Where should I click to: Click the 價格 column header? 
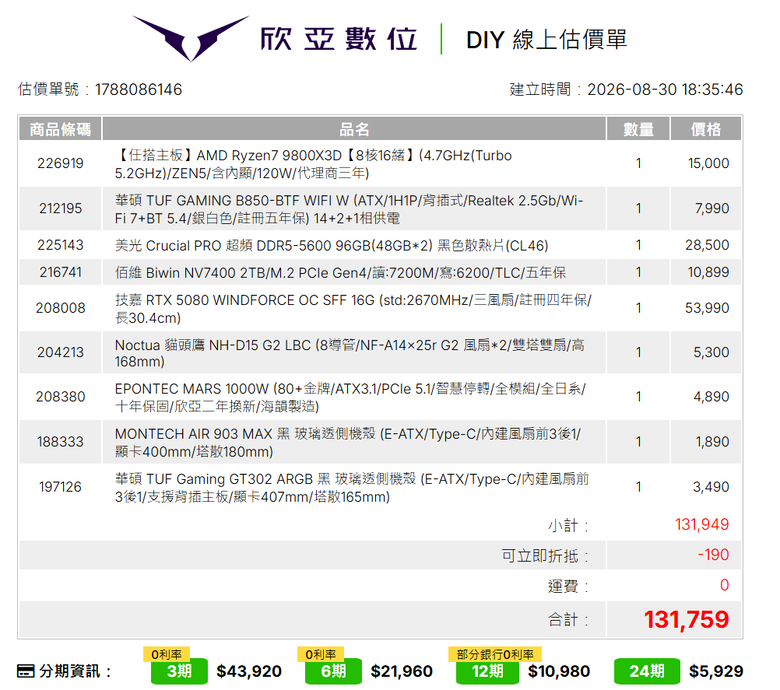click(x=705, y=129)
